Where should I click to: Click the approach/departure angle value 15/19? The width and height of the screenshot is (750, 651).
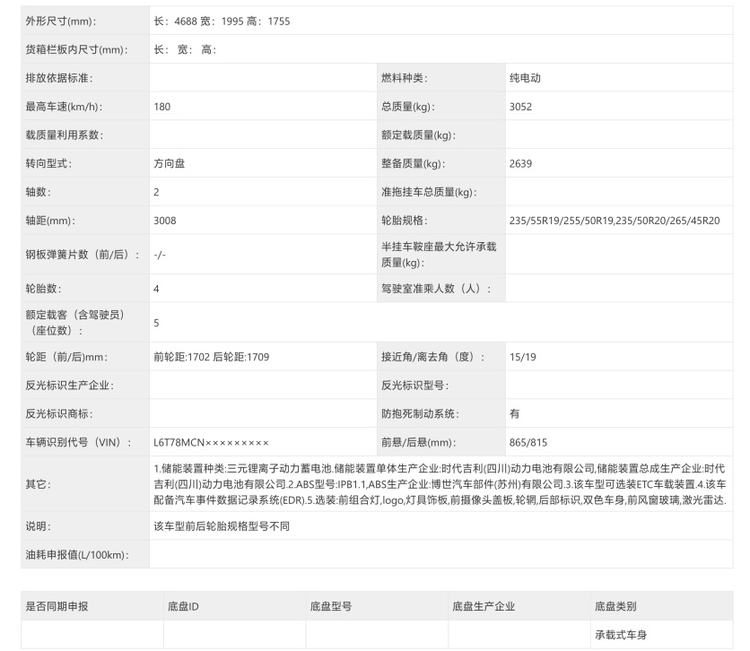(x=522, y=357)
